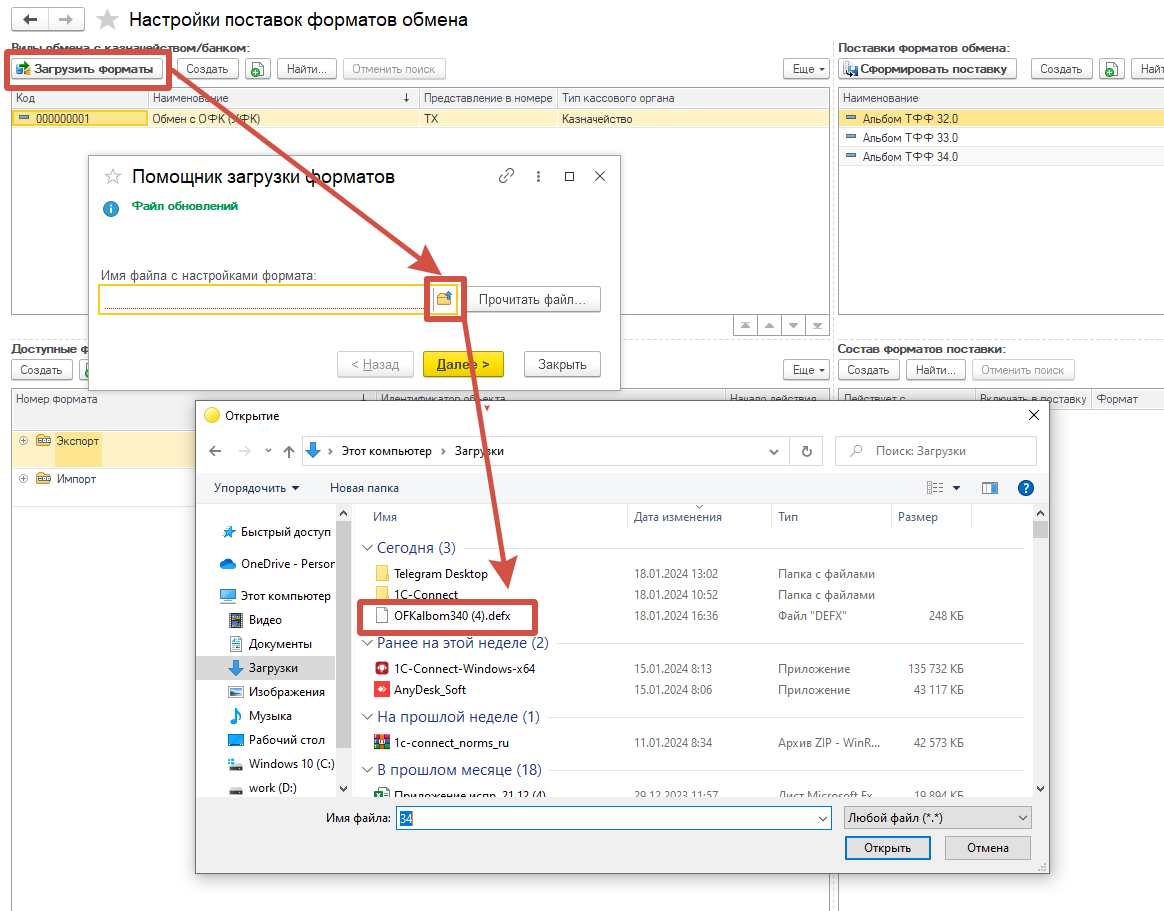
Task: Go back in the Открытие file dialog
Action: click(215, 451)
